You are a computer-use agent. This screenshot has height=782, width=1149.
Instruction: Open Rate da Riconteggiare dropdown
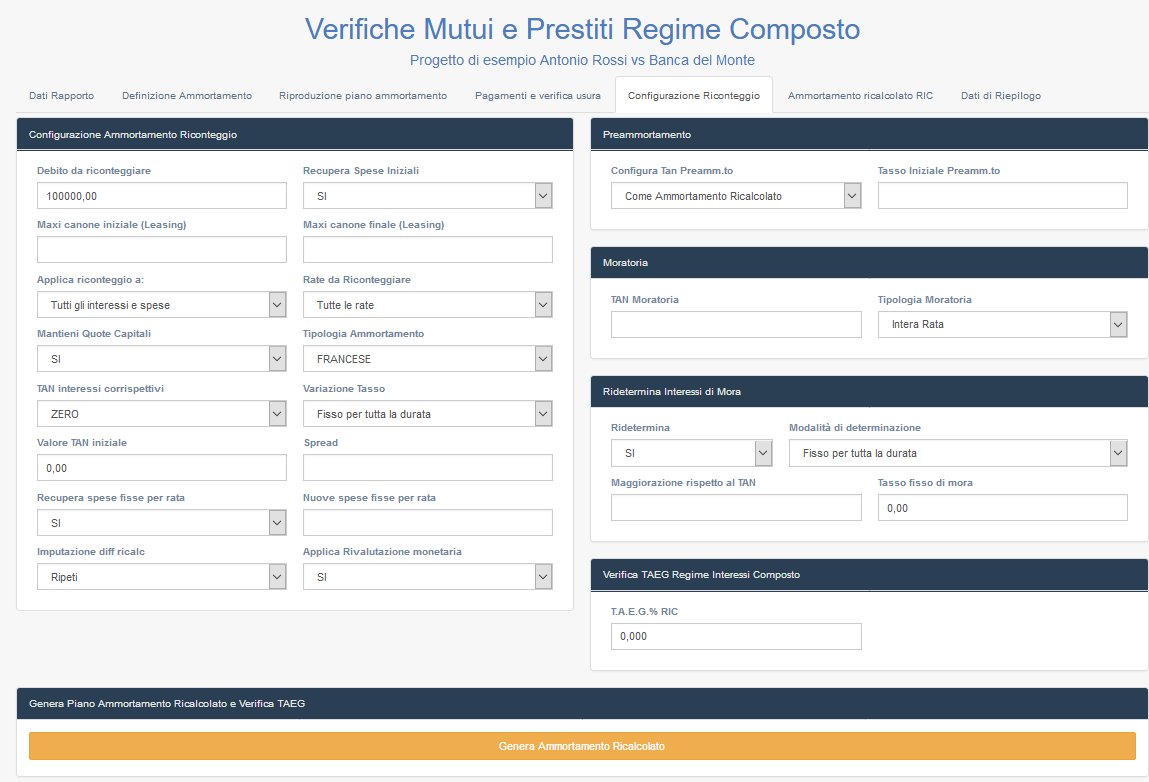pos(428,305)
